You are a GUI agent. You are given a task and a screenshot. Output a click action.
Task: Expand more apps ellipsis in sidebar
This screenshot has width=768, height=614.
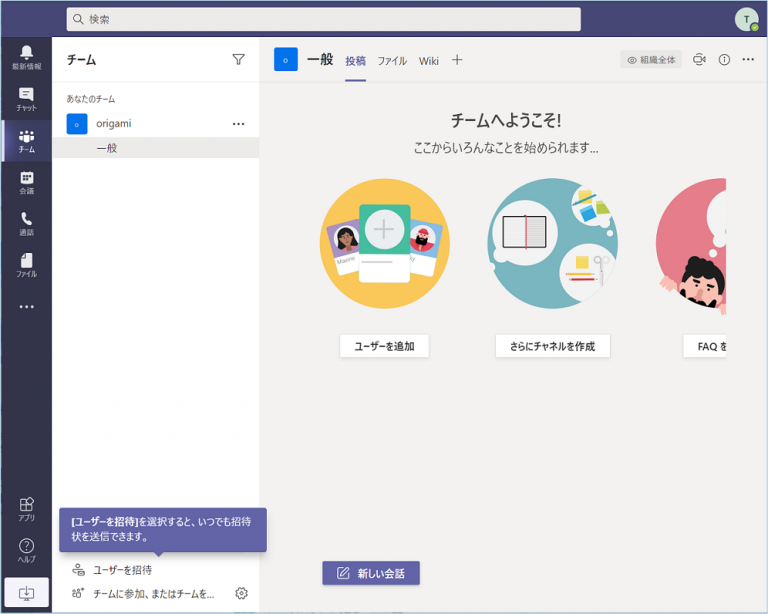click(26, 307)
